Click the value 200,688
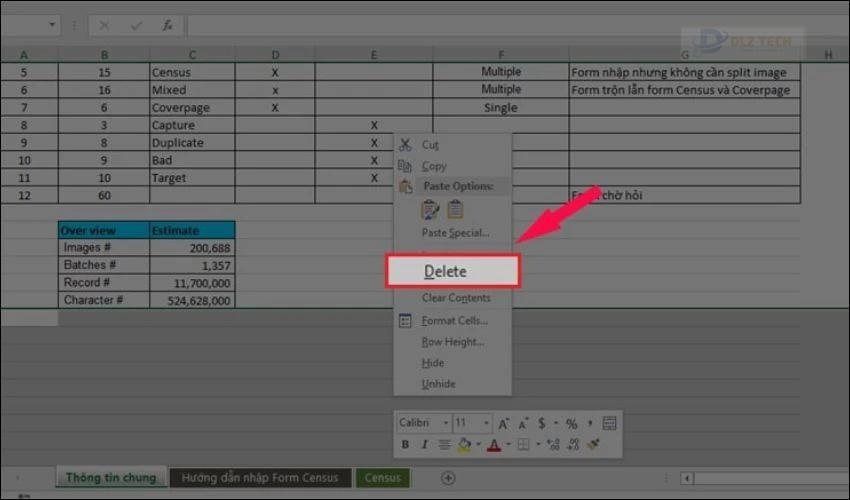 tap(192, 248)
